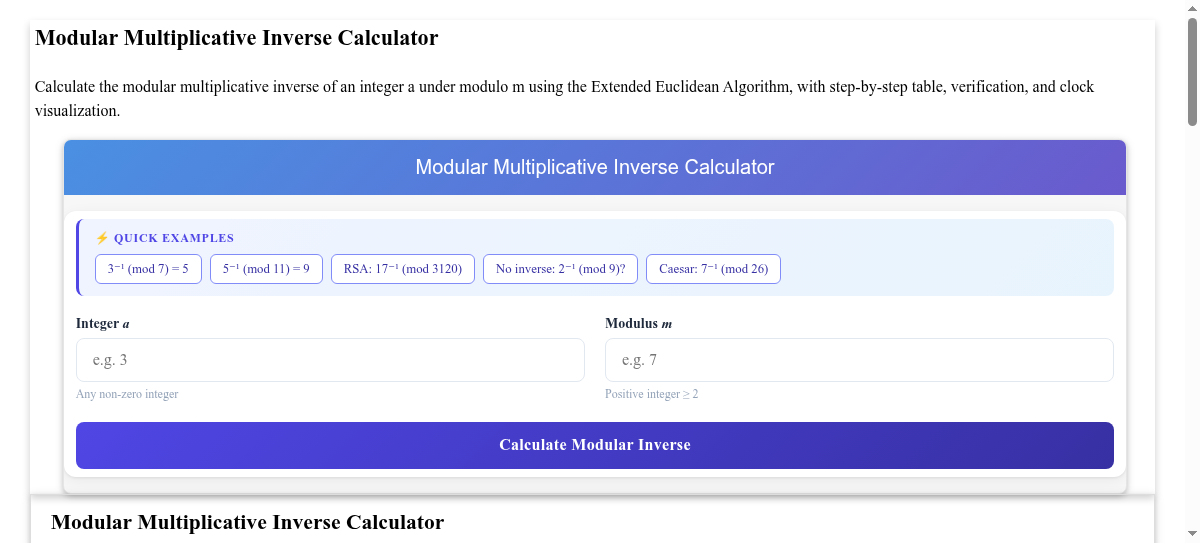Click the top page heading text

pyautogui.click(x=236, y=38)
